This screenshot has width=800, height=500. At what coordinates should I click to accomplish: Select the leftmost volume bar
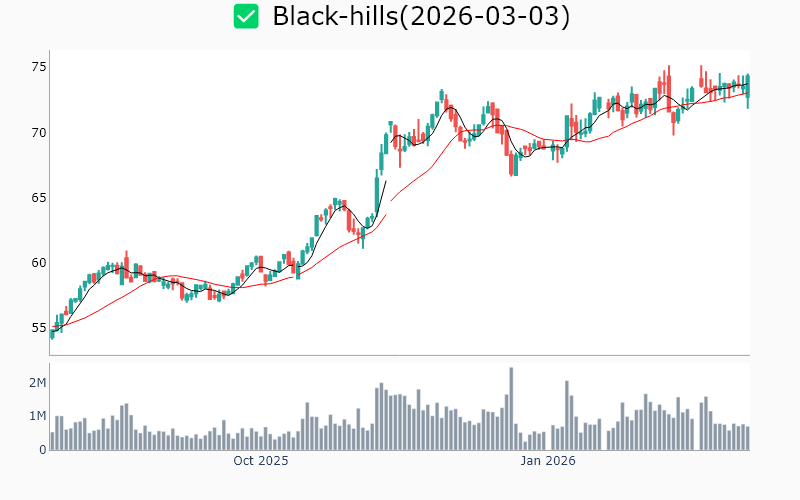pos(52,441)
